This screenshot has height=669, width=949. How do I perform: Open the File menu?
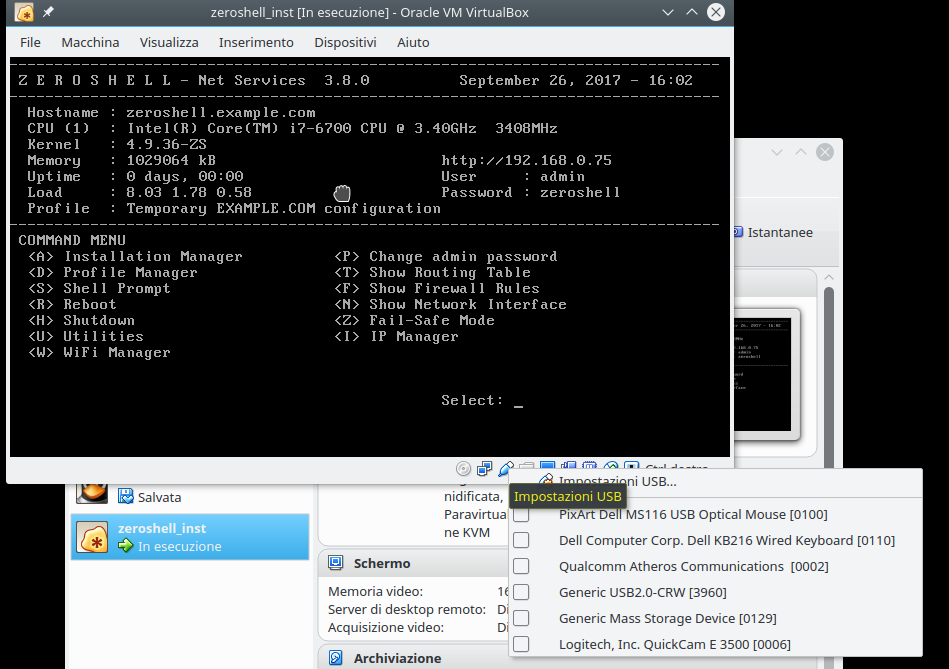[30, 42]
